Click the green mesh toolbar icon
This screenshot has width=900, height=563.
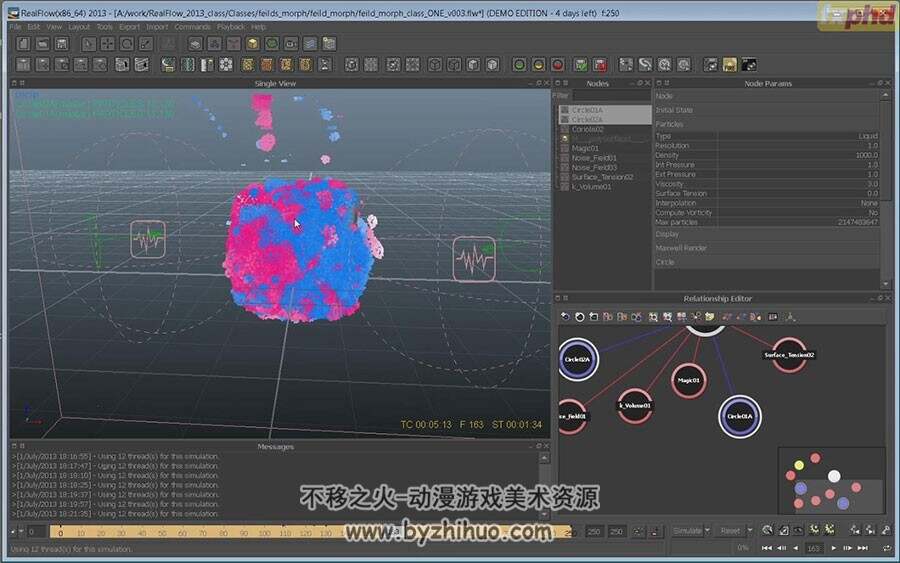(272, 44)
